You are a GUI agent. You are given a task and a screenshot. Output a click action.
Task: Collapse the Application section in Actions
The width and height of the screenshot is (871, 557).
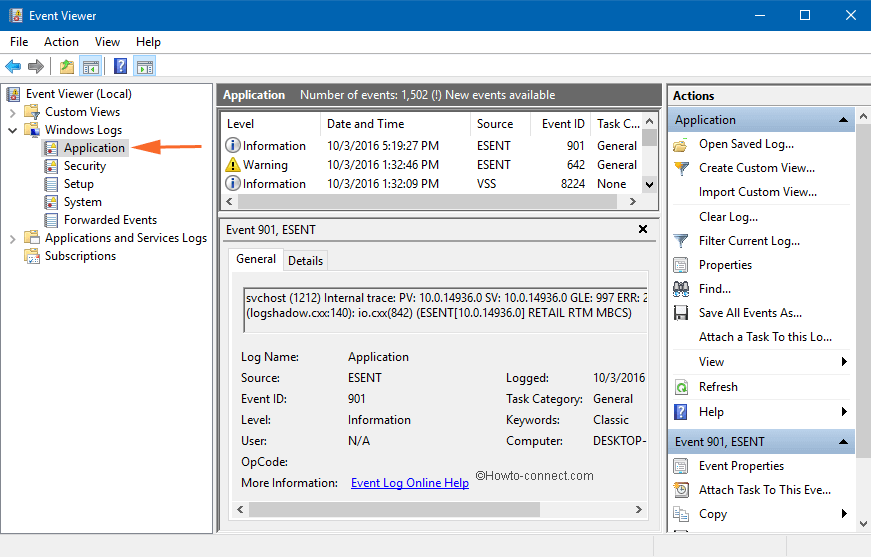(843, 120)
